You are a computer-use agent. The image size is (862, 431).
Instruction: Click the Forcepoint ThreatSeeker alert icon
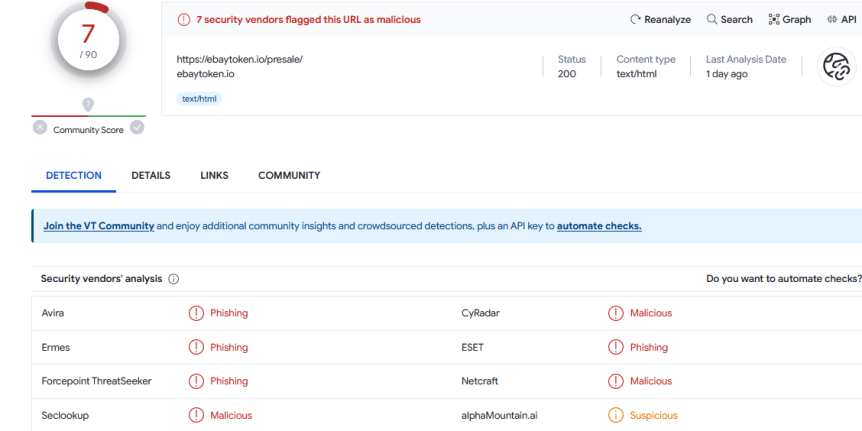coord(196,381)
